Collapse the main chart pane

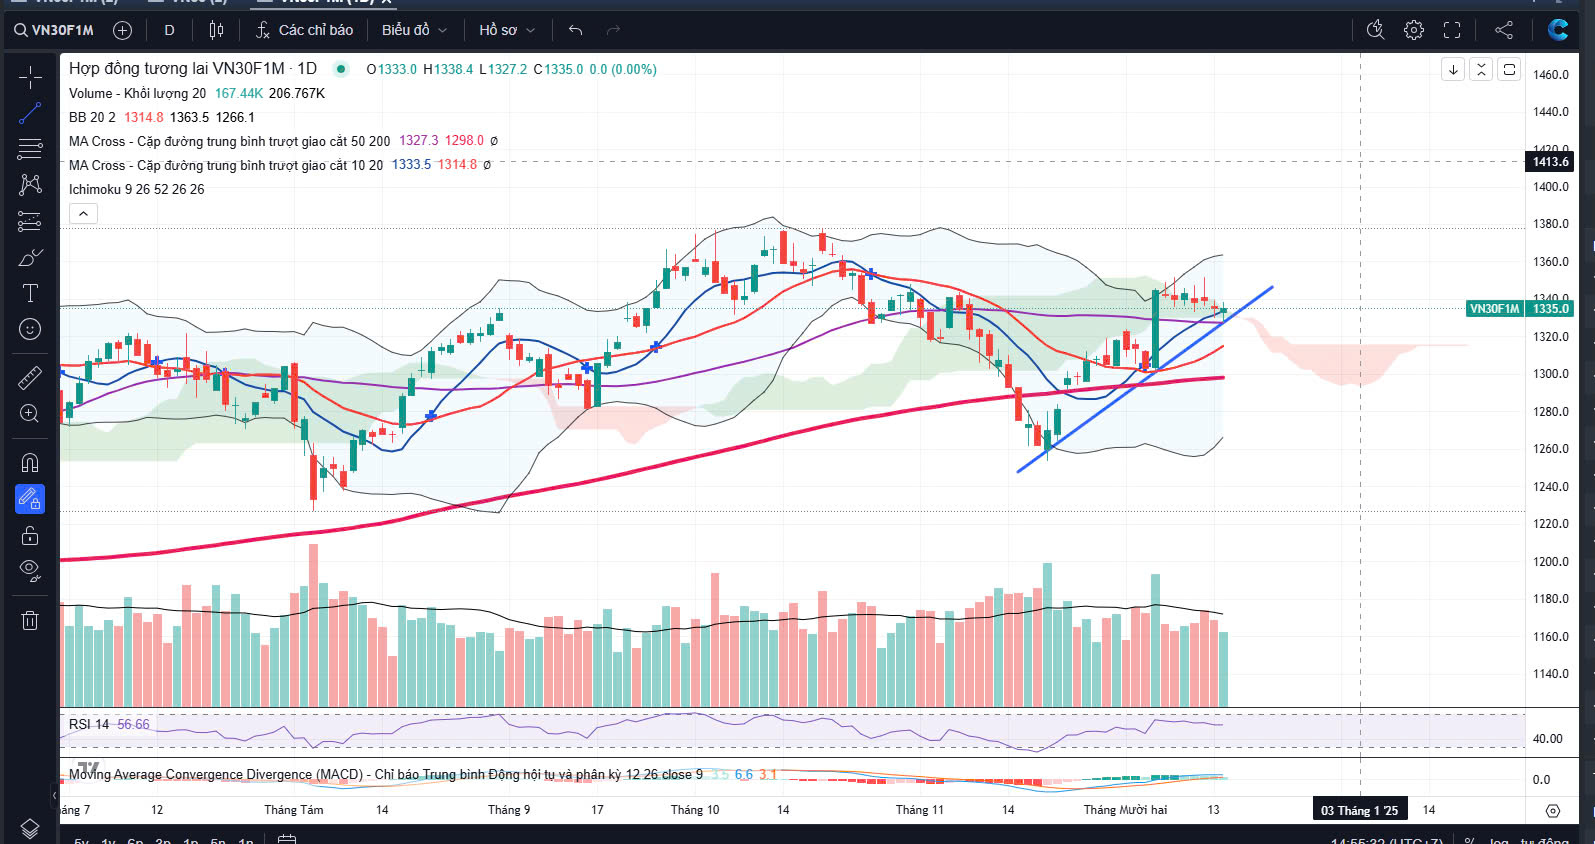pyautogui.click(x=1481, y=69)
